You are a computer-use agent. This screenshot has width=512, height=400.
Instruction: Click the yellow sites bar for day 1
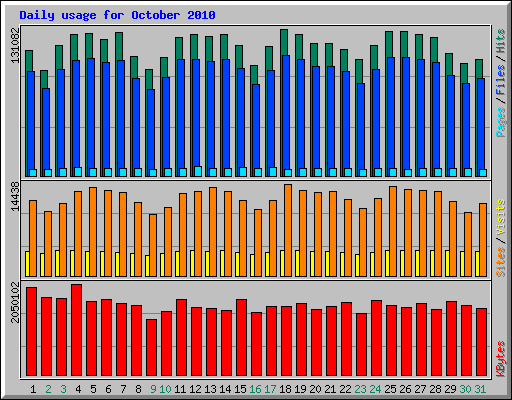click(27, 264)
